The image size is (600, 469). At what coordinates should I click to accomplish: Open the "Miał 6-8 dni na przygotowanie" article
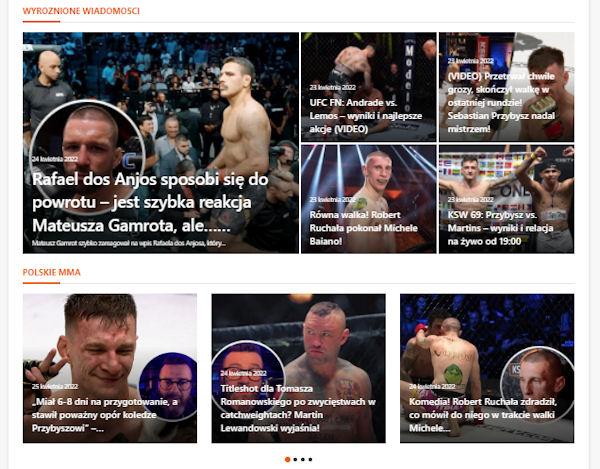(x=105, y=415)
